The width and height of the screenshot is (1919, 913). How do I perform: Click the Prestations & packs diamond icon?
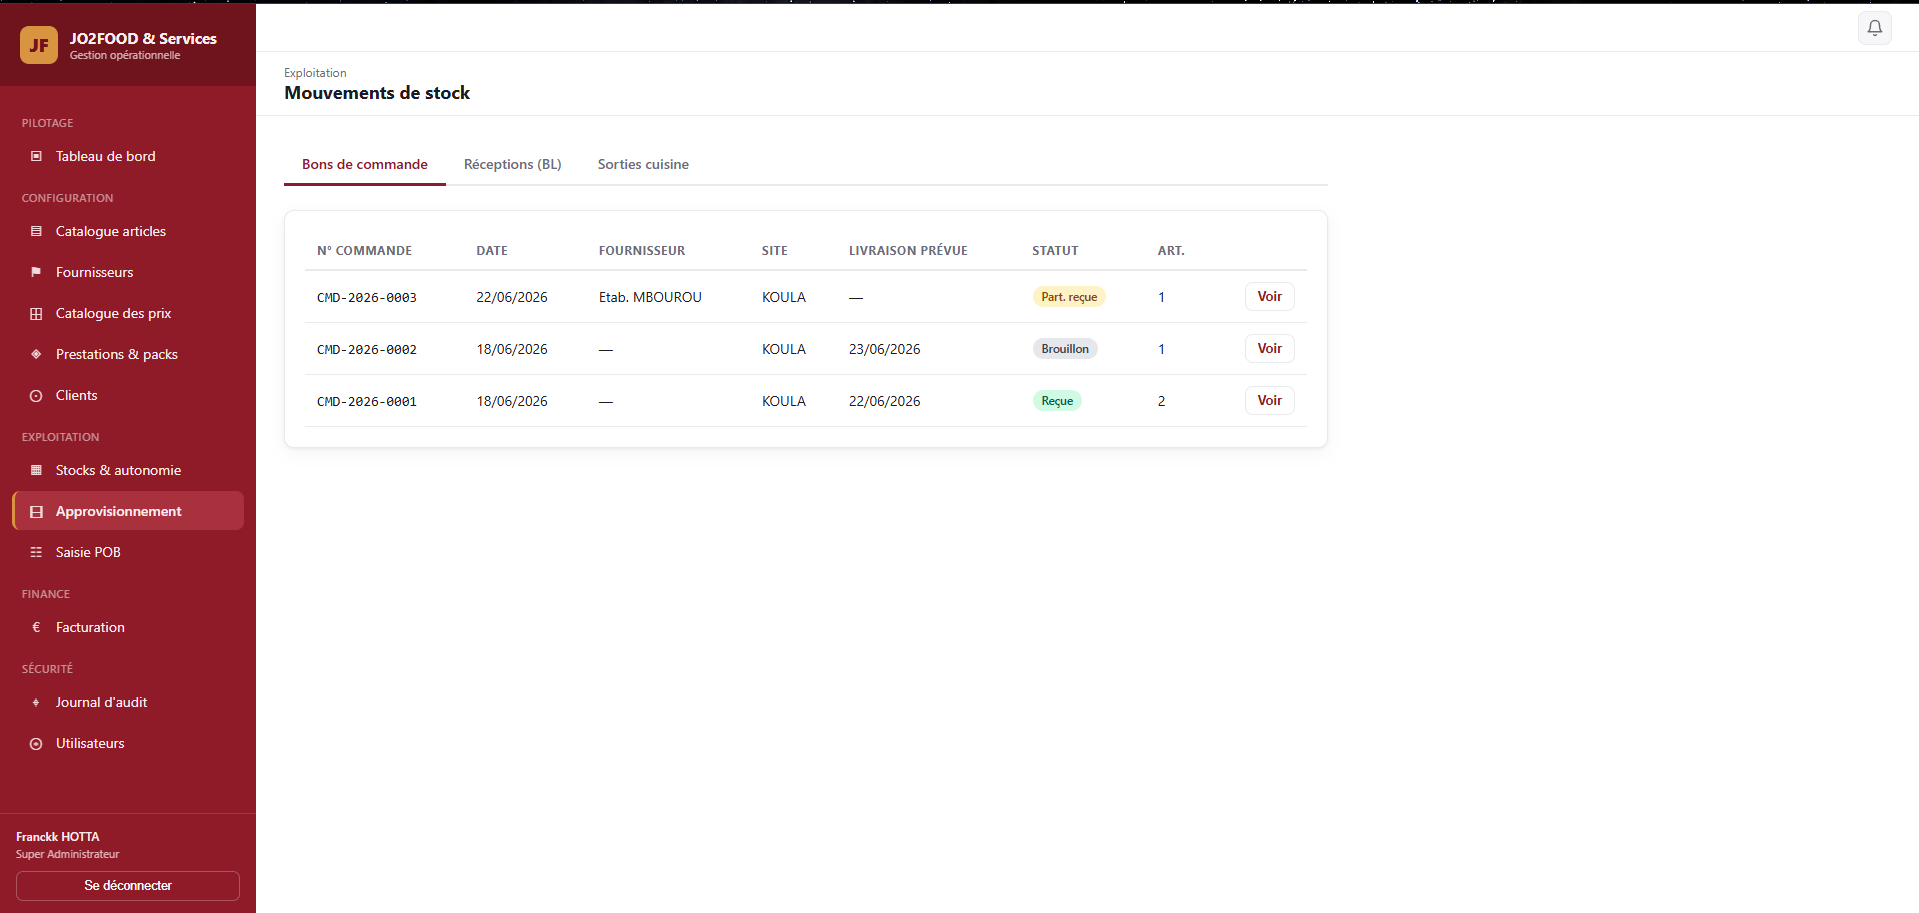pyautogui.click(x=36, y=354)
